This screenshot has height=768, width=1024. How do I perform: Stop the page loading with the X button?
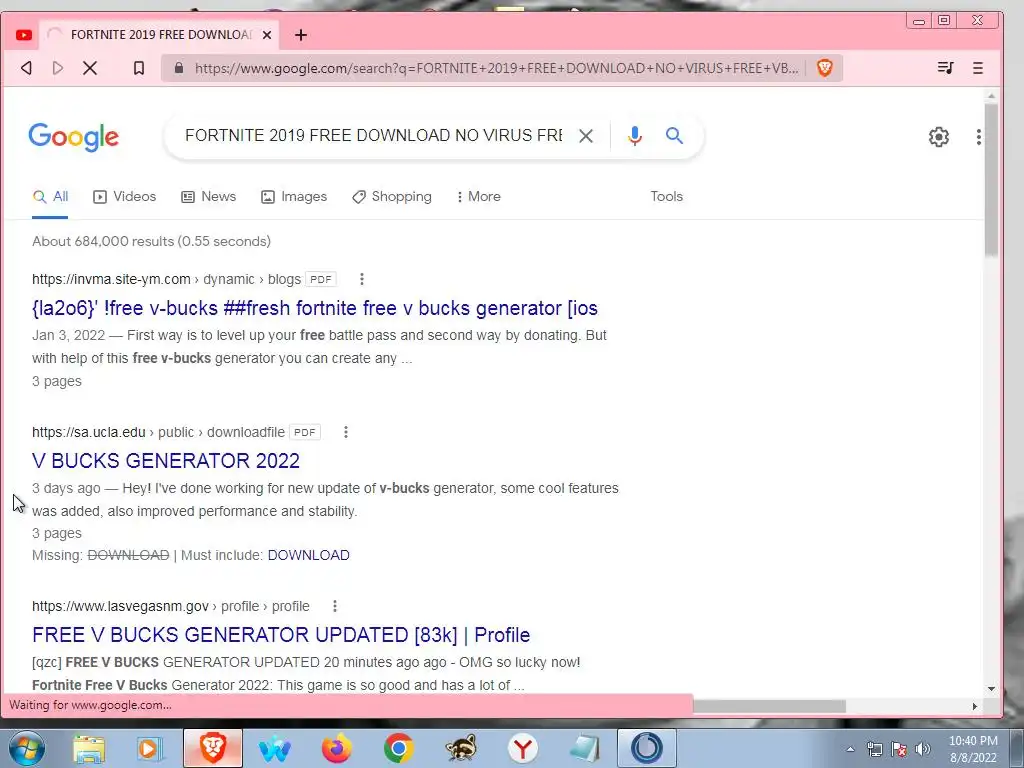pyautogui.click(x=90, y=68)
